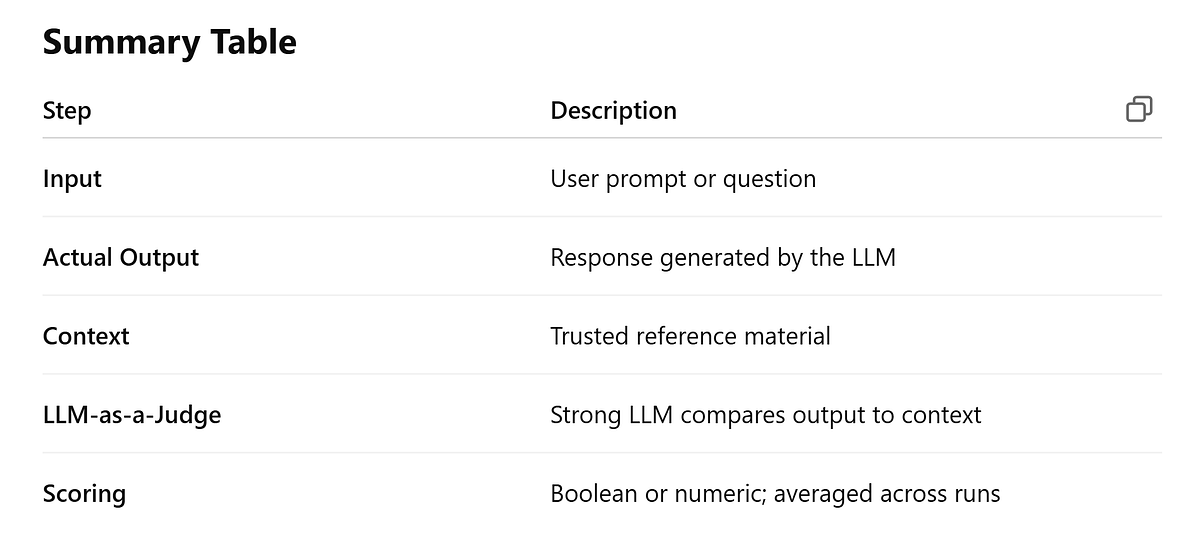This screenshot has height=549, width=1200.
Task: Click the Summary Table heading
Action: point(170,43)
